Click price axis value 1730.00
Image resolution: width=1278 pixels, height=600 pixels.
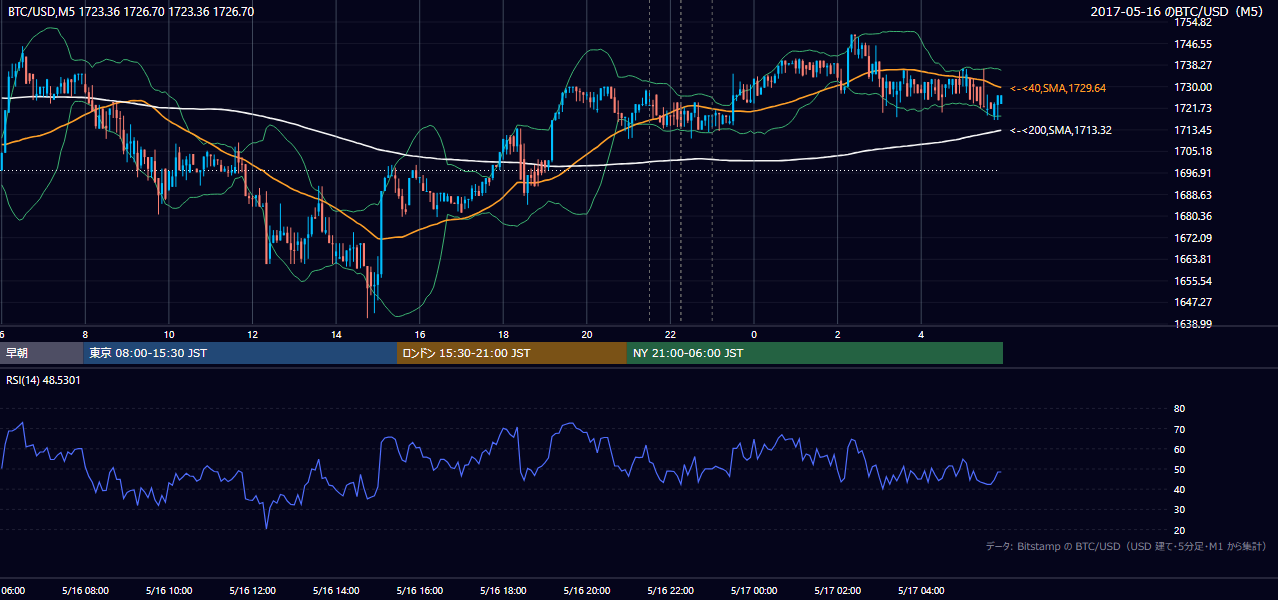pos(1193,87)
